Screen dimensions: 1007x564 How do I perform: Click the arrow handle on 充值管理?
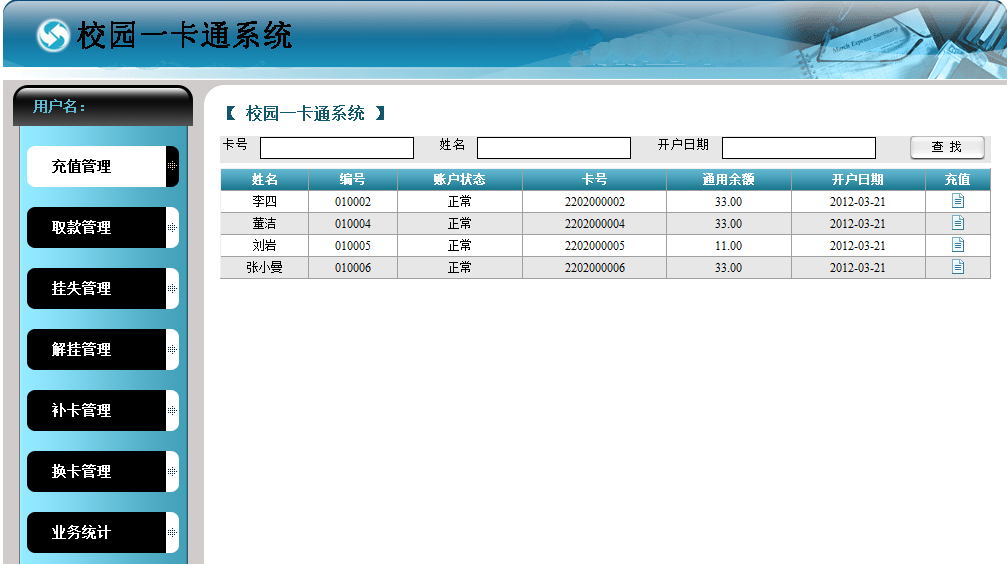pyautogui.click(x=172, y=166)
